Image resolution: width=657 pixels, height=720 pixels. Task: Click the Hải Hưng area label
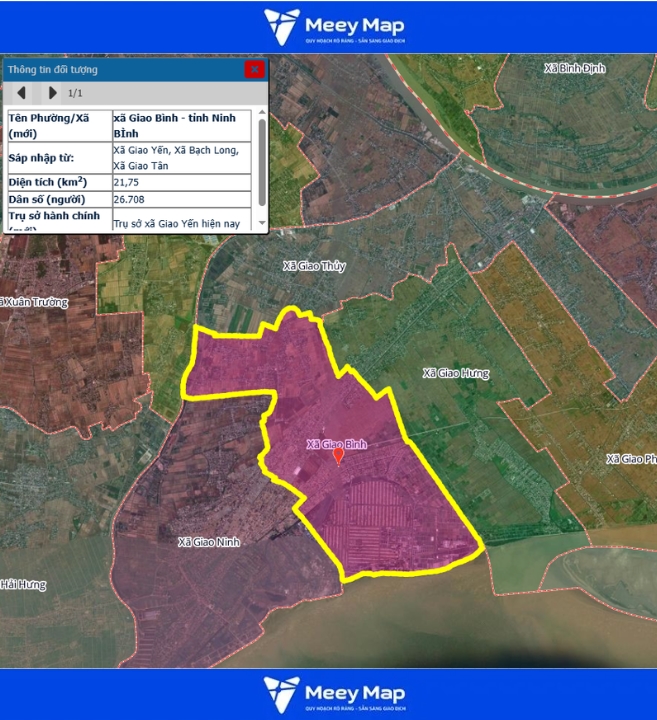pyautogui.click(x=22, y=584)
